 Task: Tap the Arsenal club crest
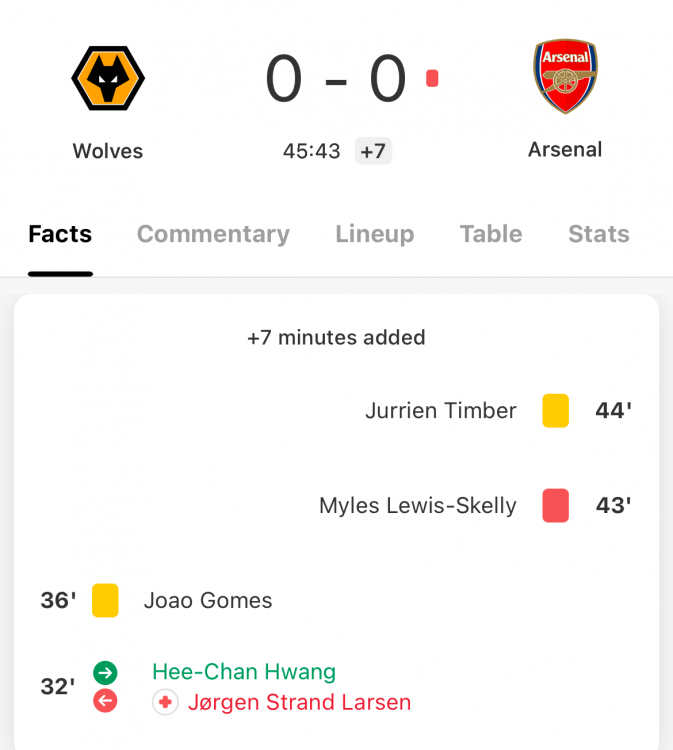[x=565, y=77]
